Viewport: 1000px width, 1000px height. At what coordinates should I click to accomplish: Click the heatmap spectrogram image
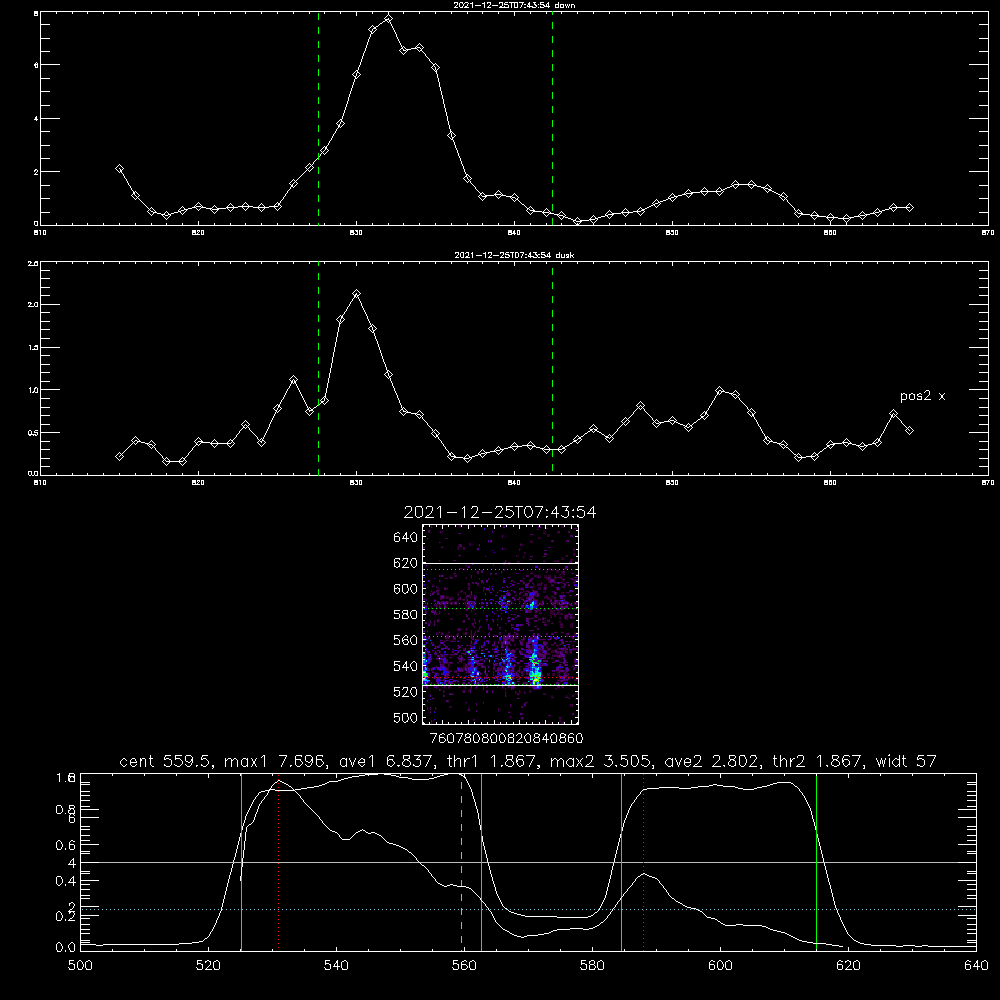(x=501, y=624)
